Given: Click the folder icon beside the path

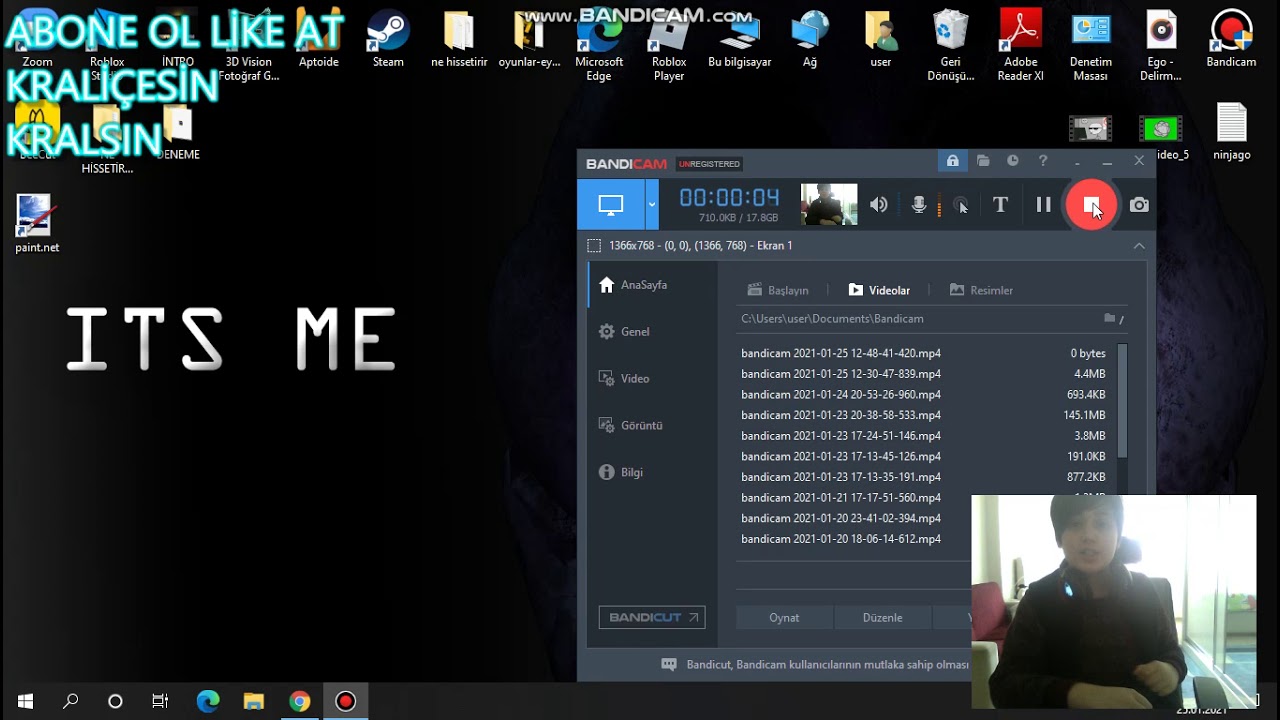Looking at the screenshot, I should tap(1110, 318).
